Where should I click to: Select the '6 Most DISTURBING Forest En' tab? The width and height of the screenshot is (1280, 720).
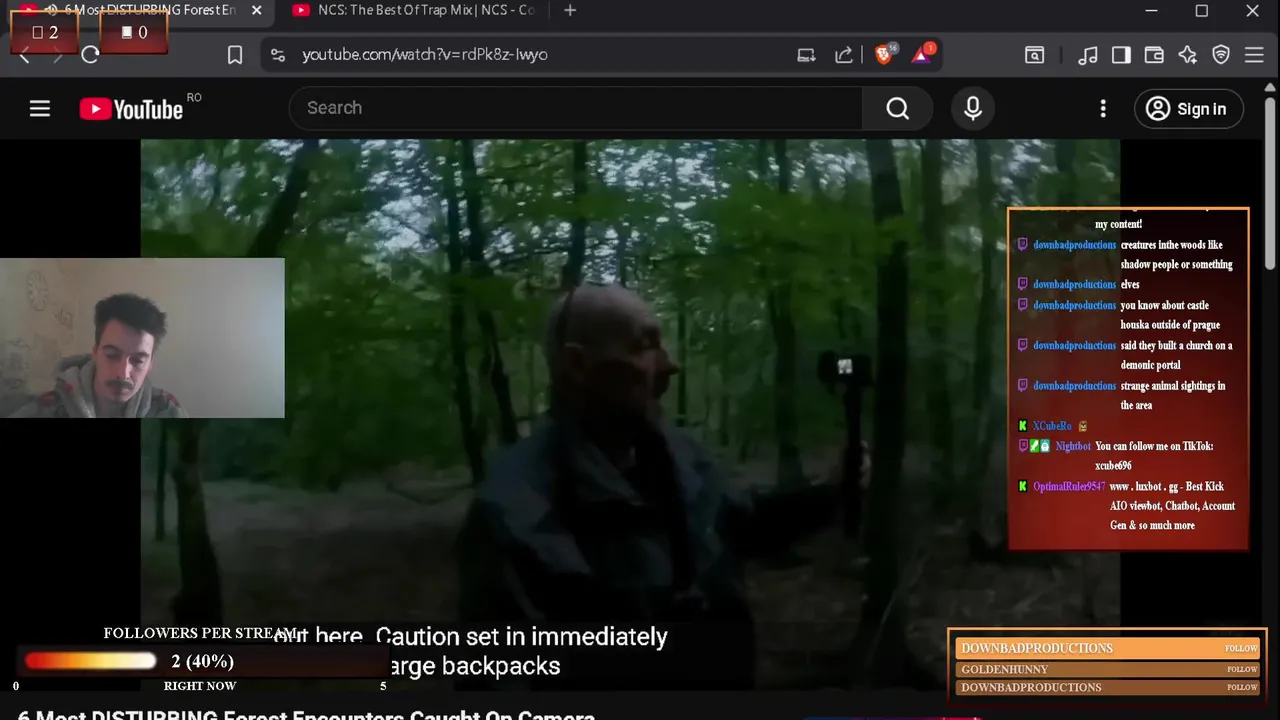150,10
